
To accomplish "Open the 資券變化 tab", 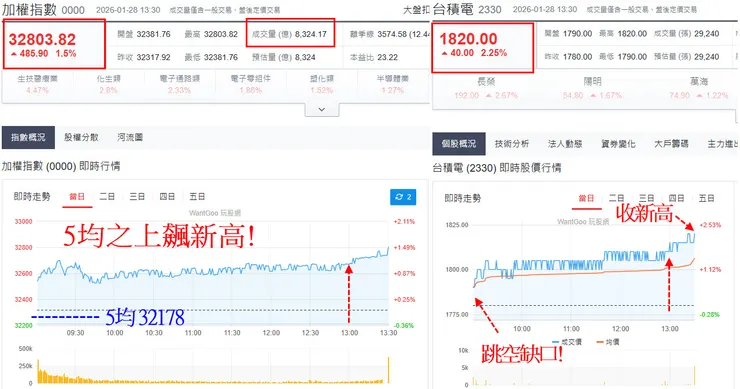I will point(618,144).
